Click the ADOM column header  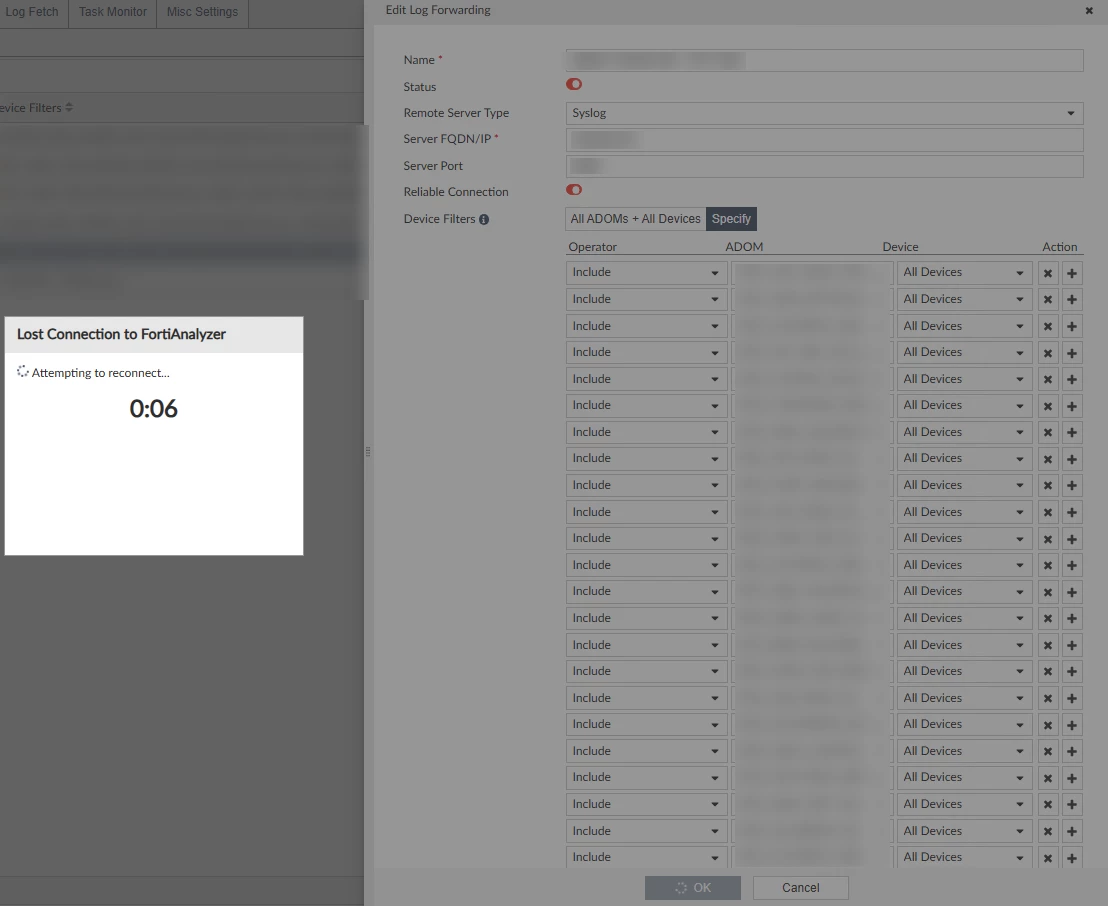(744, 247)
